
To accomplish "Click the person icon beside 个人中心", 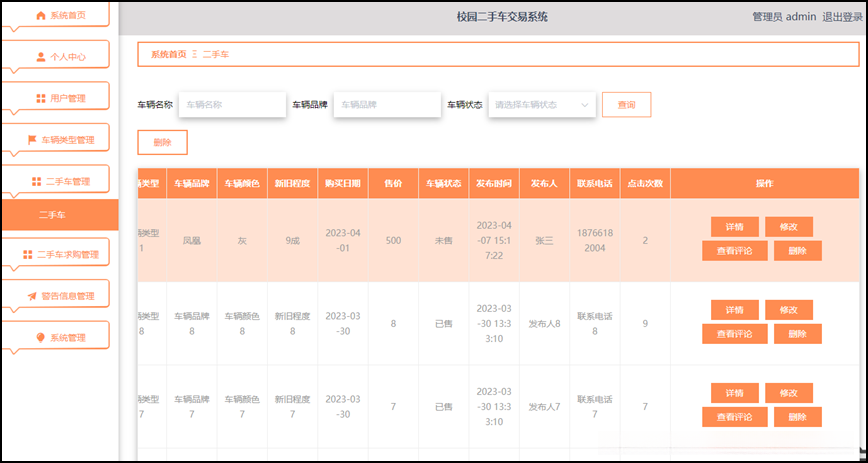I will pyautogui.click(x=41, y=56).
